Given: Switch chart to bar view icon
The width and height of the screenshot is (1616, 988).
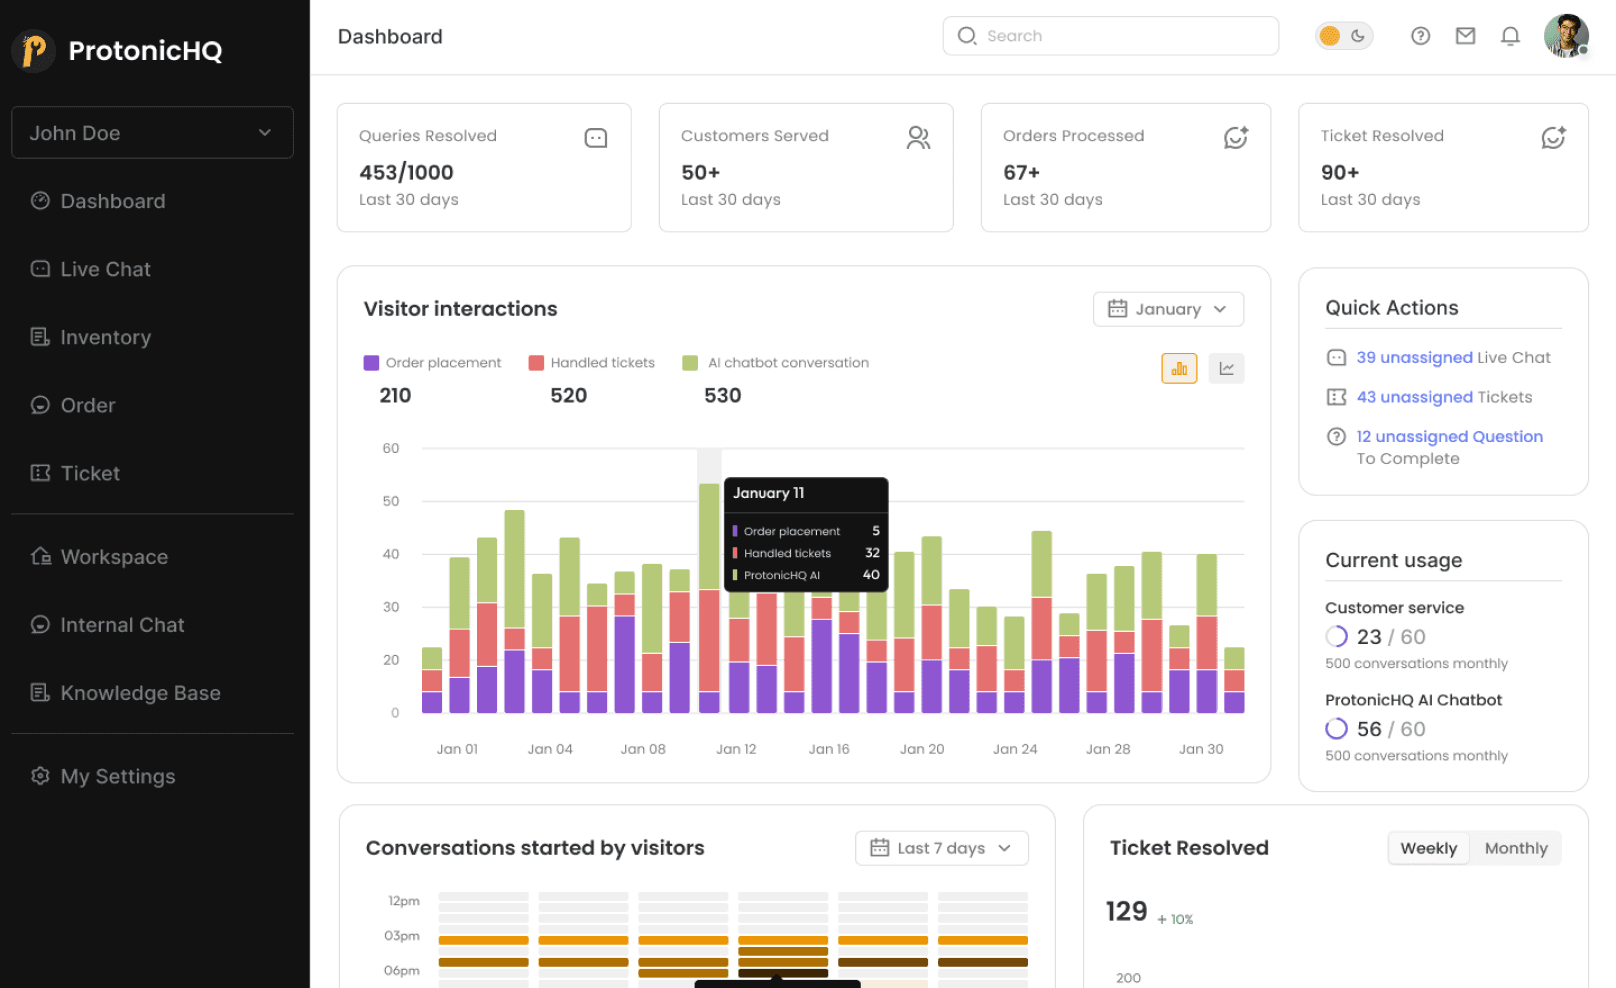Looking at the screenshot, I should 1179,369.
